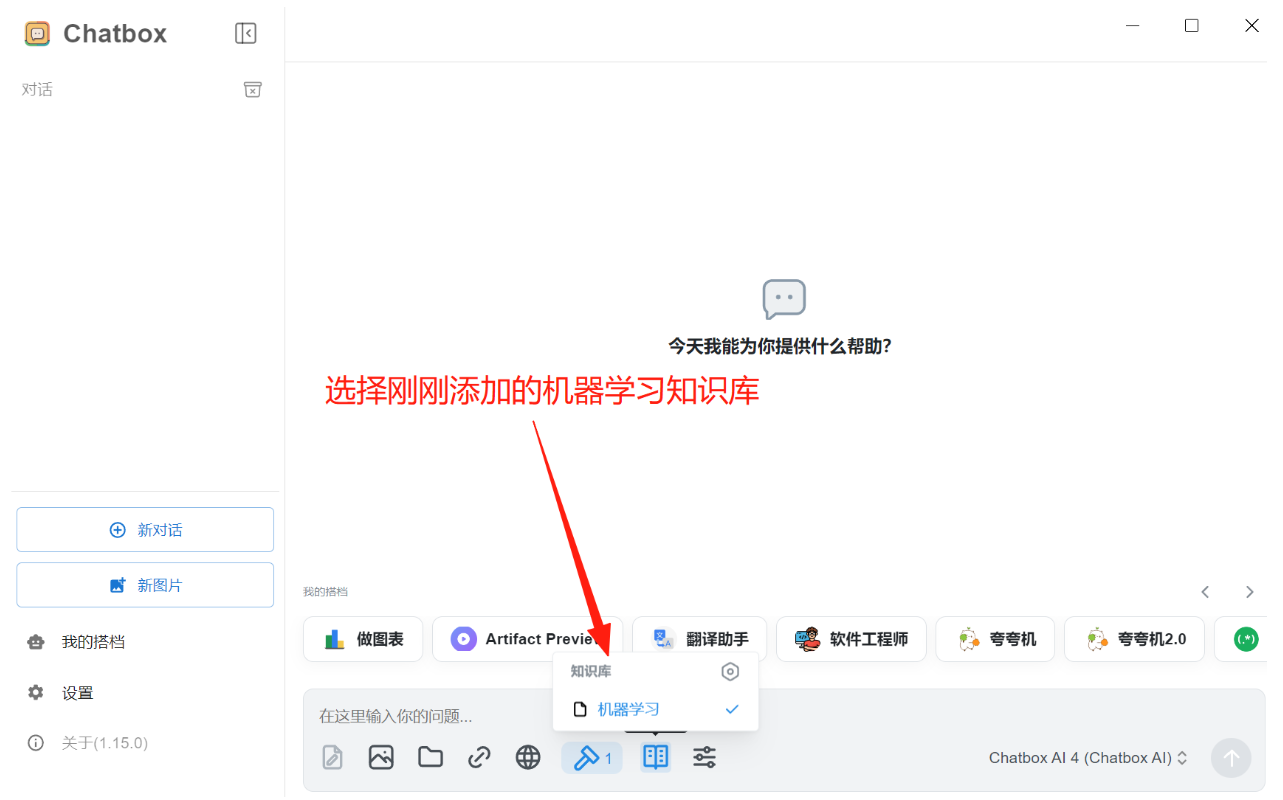This screenshot has width=1283, height=800.
Task: Toggle the knowledge base book icon
Action: tap(656, 758)
